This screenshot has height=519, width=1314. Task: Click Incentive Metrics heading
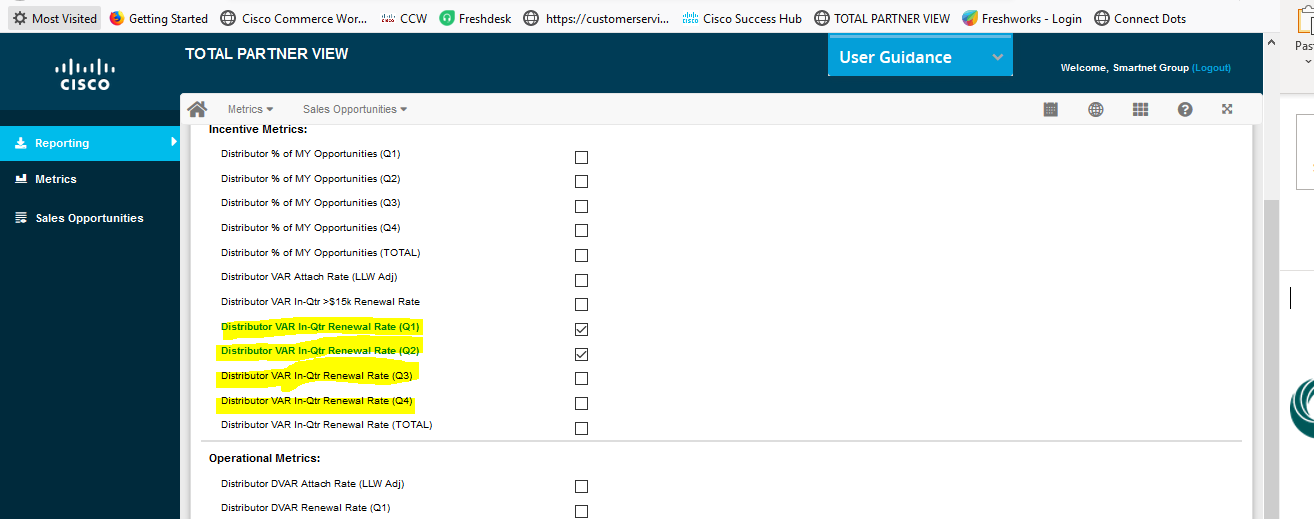pyautogui.click(x=258, y=130)
